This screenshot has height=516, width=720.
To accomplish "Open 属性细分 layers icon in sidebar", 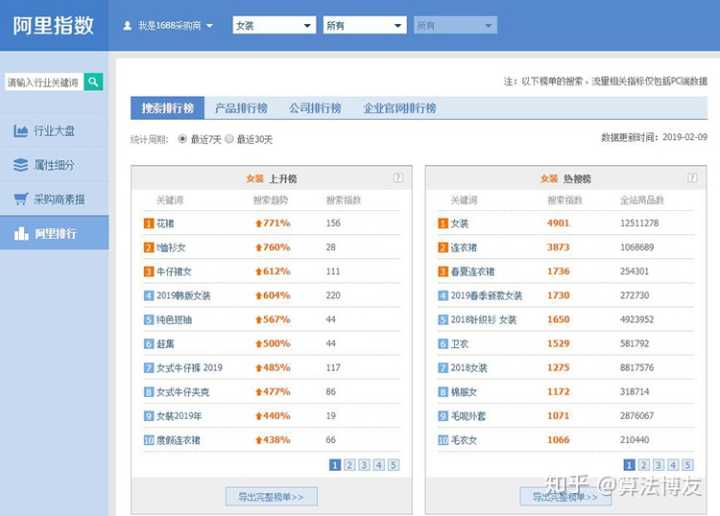I will (21, 165).
